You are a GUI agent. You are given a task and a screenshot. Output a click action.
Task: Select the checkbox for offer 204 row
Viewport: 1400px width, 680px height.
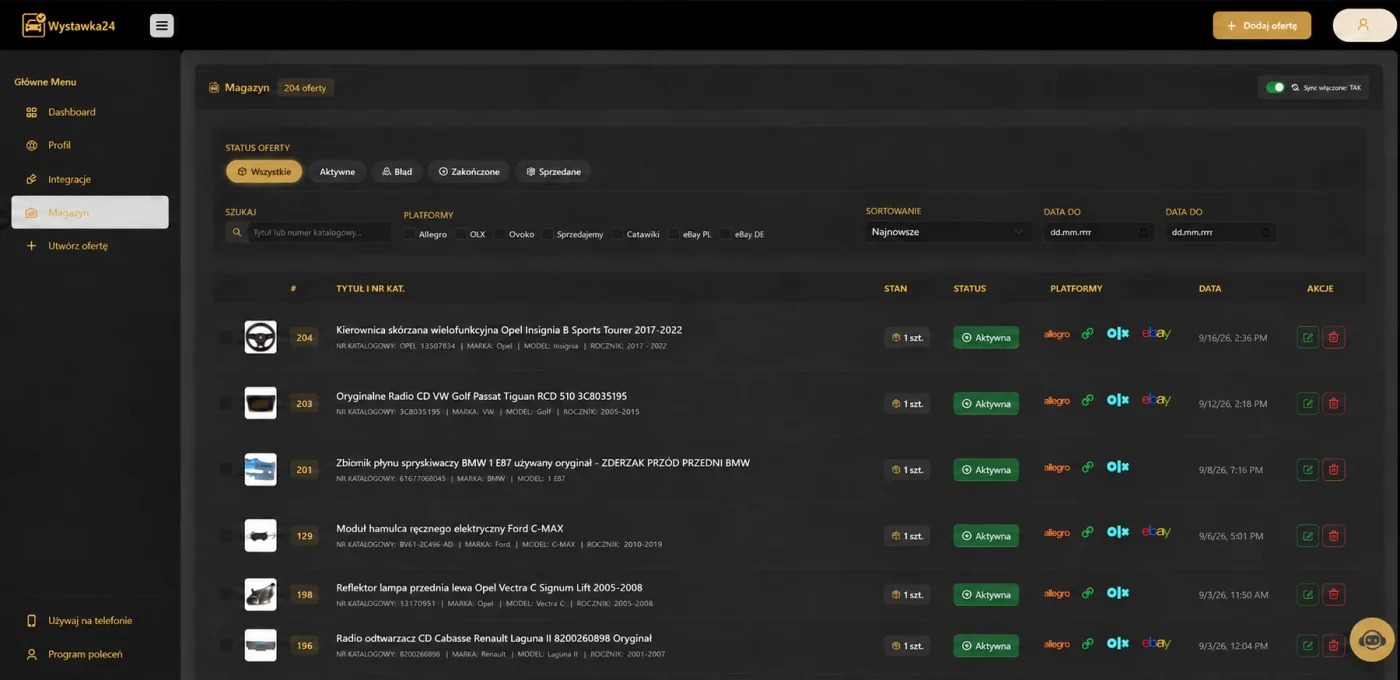click(226, 338)
